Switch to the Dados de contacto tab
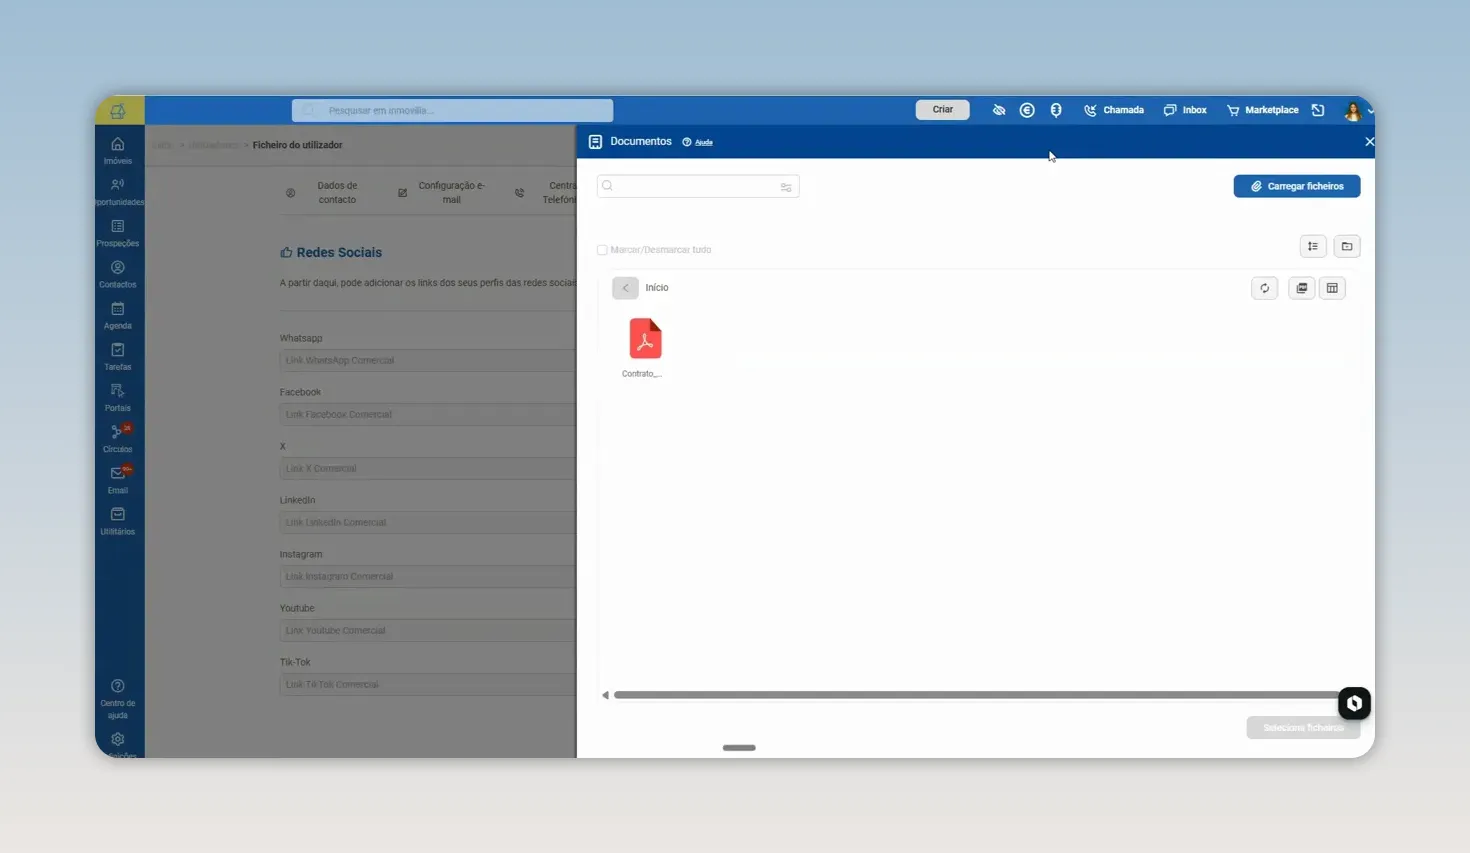Screen dimensions: 1470x853 tap(326, 192)
